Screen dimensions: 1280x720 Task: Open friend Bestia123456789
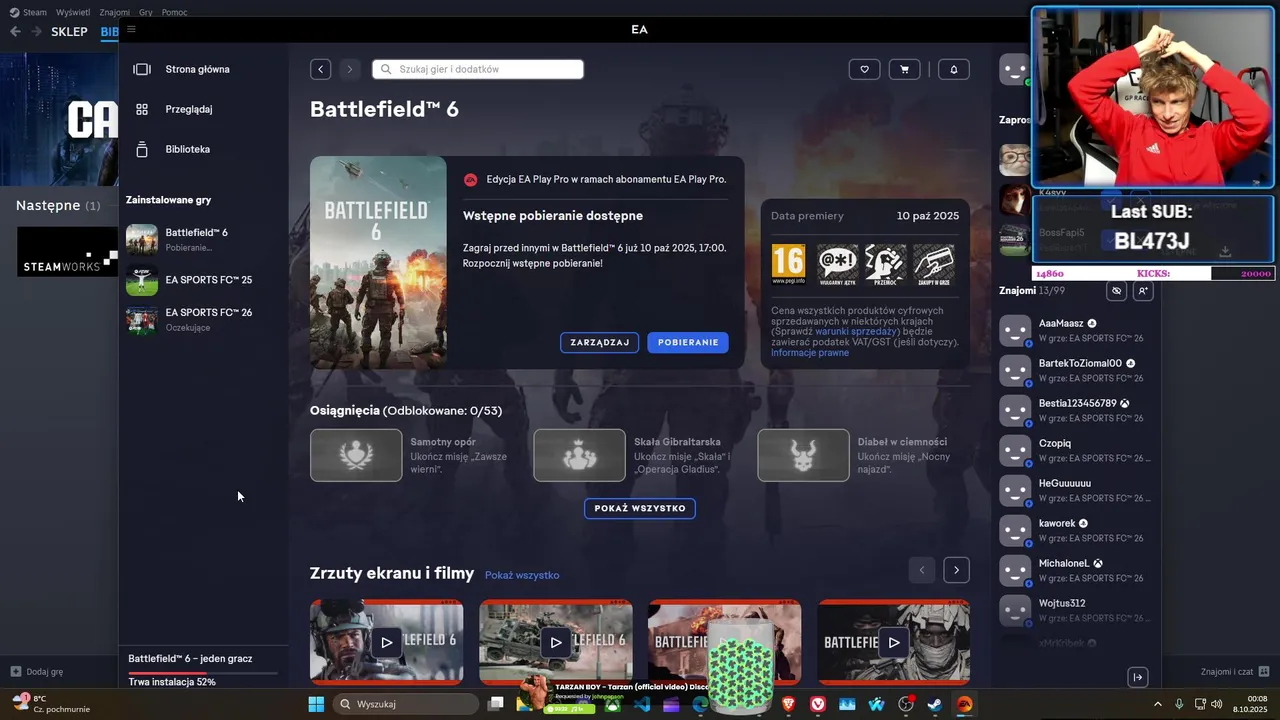(1076, 411)
